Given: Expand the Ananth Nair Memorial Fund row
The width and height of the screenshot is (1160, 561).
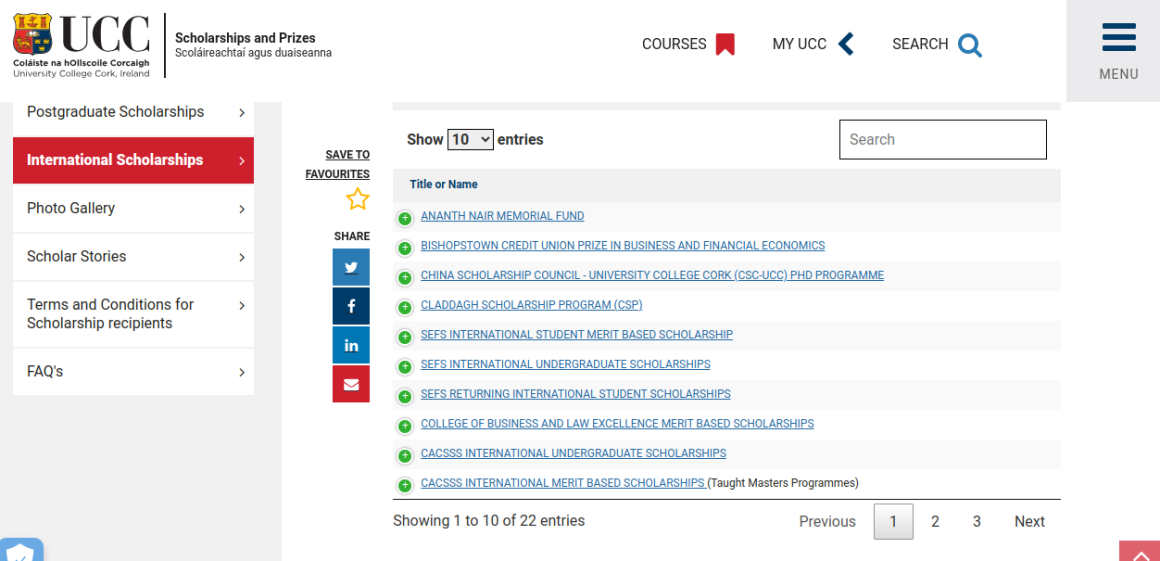Looking at the screenshot, I should click(405, 218).
